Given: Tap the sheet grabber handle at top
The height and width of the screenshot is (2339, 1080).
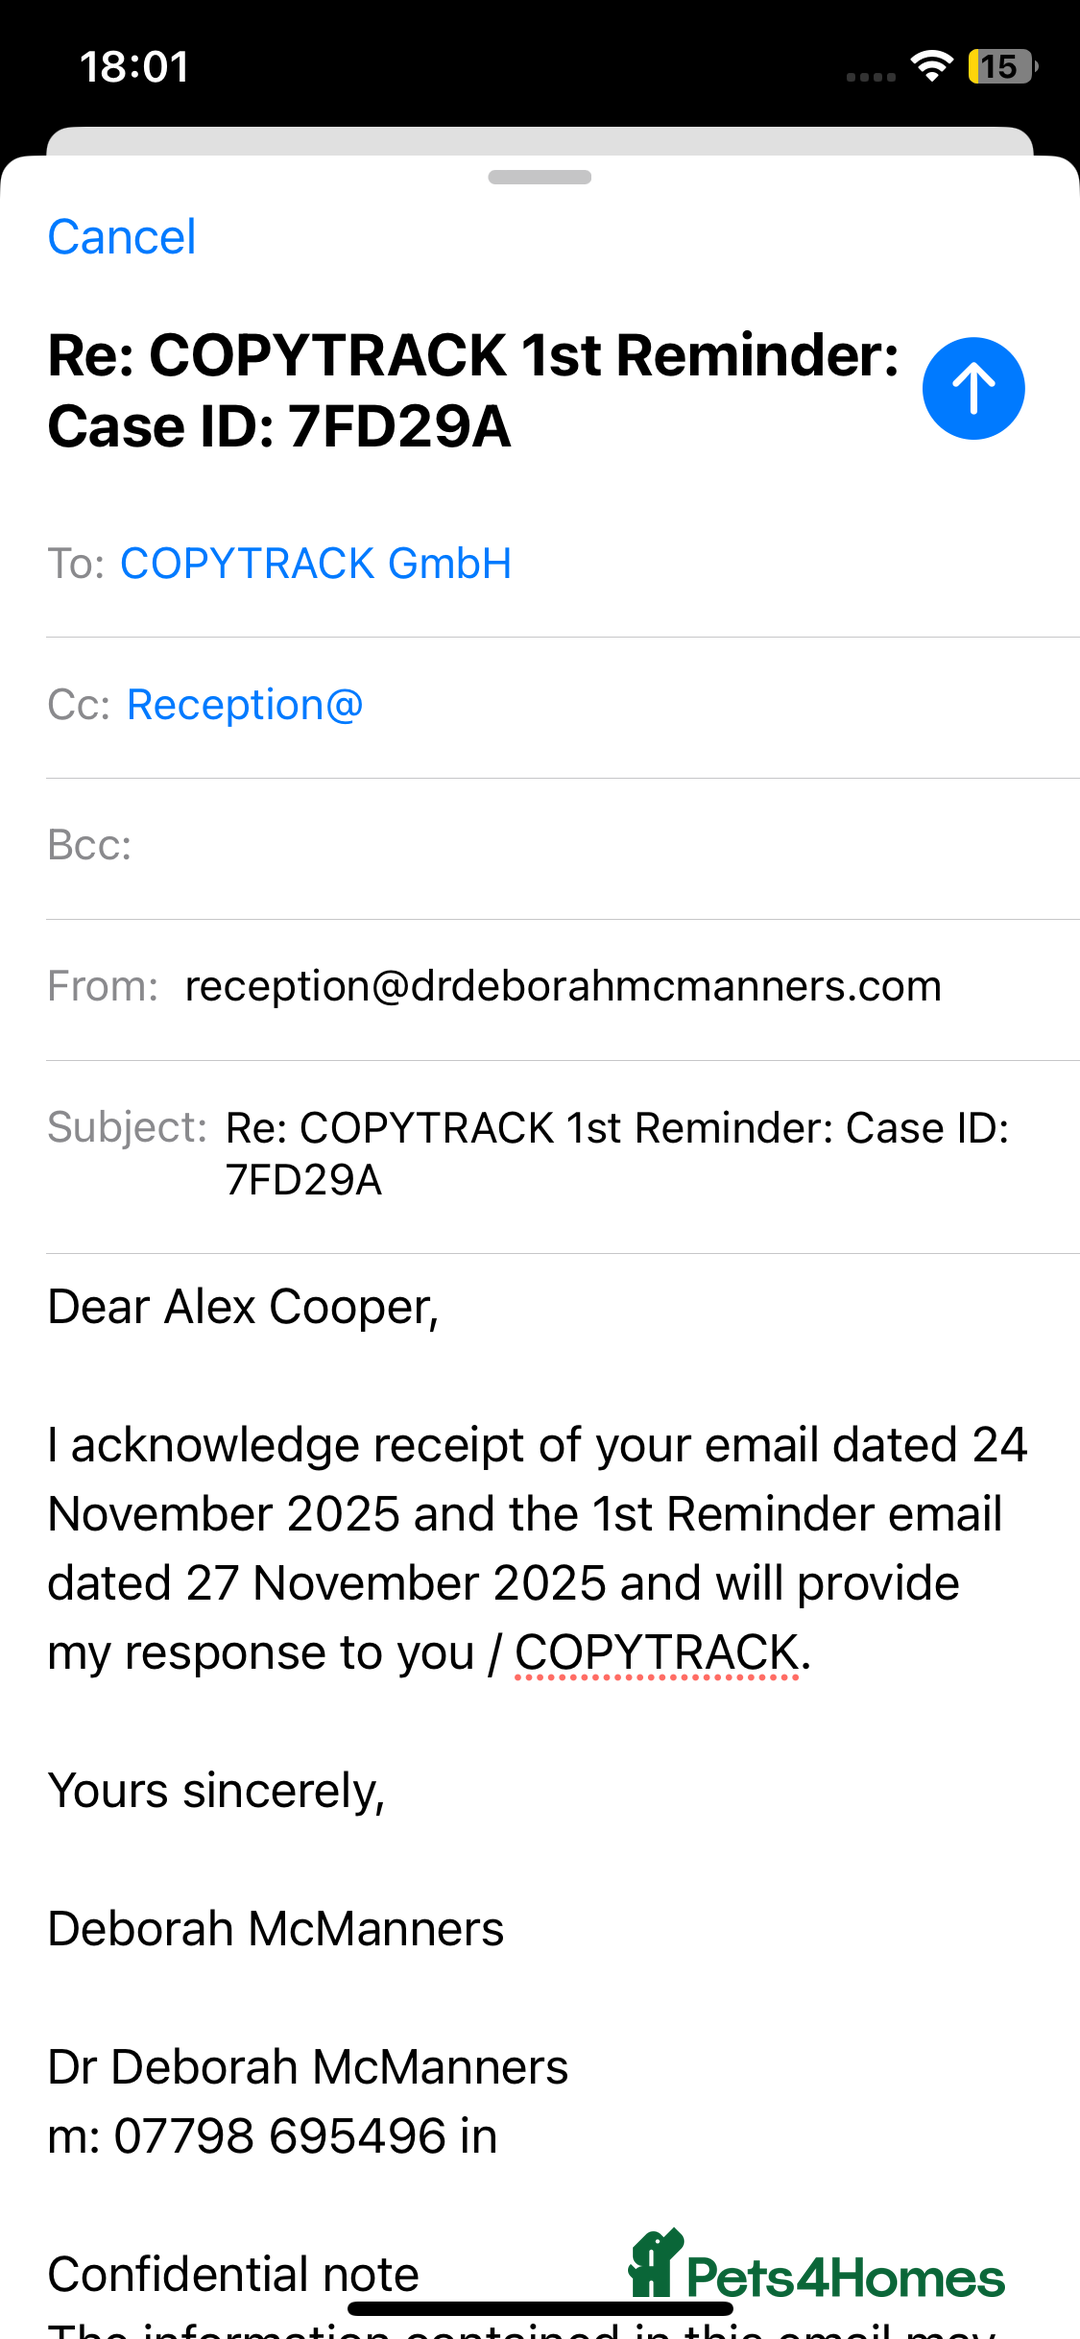Looking at the screenshot, I should [x=540, y=177].
